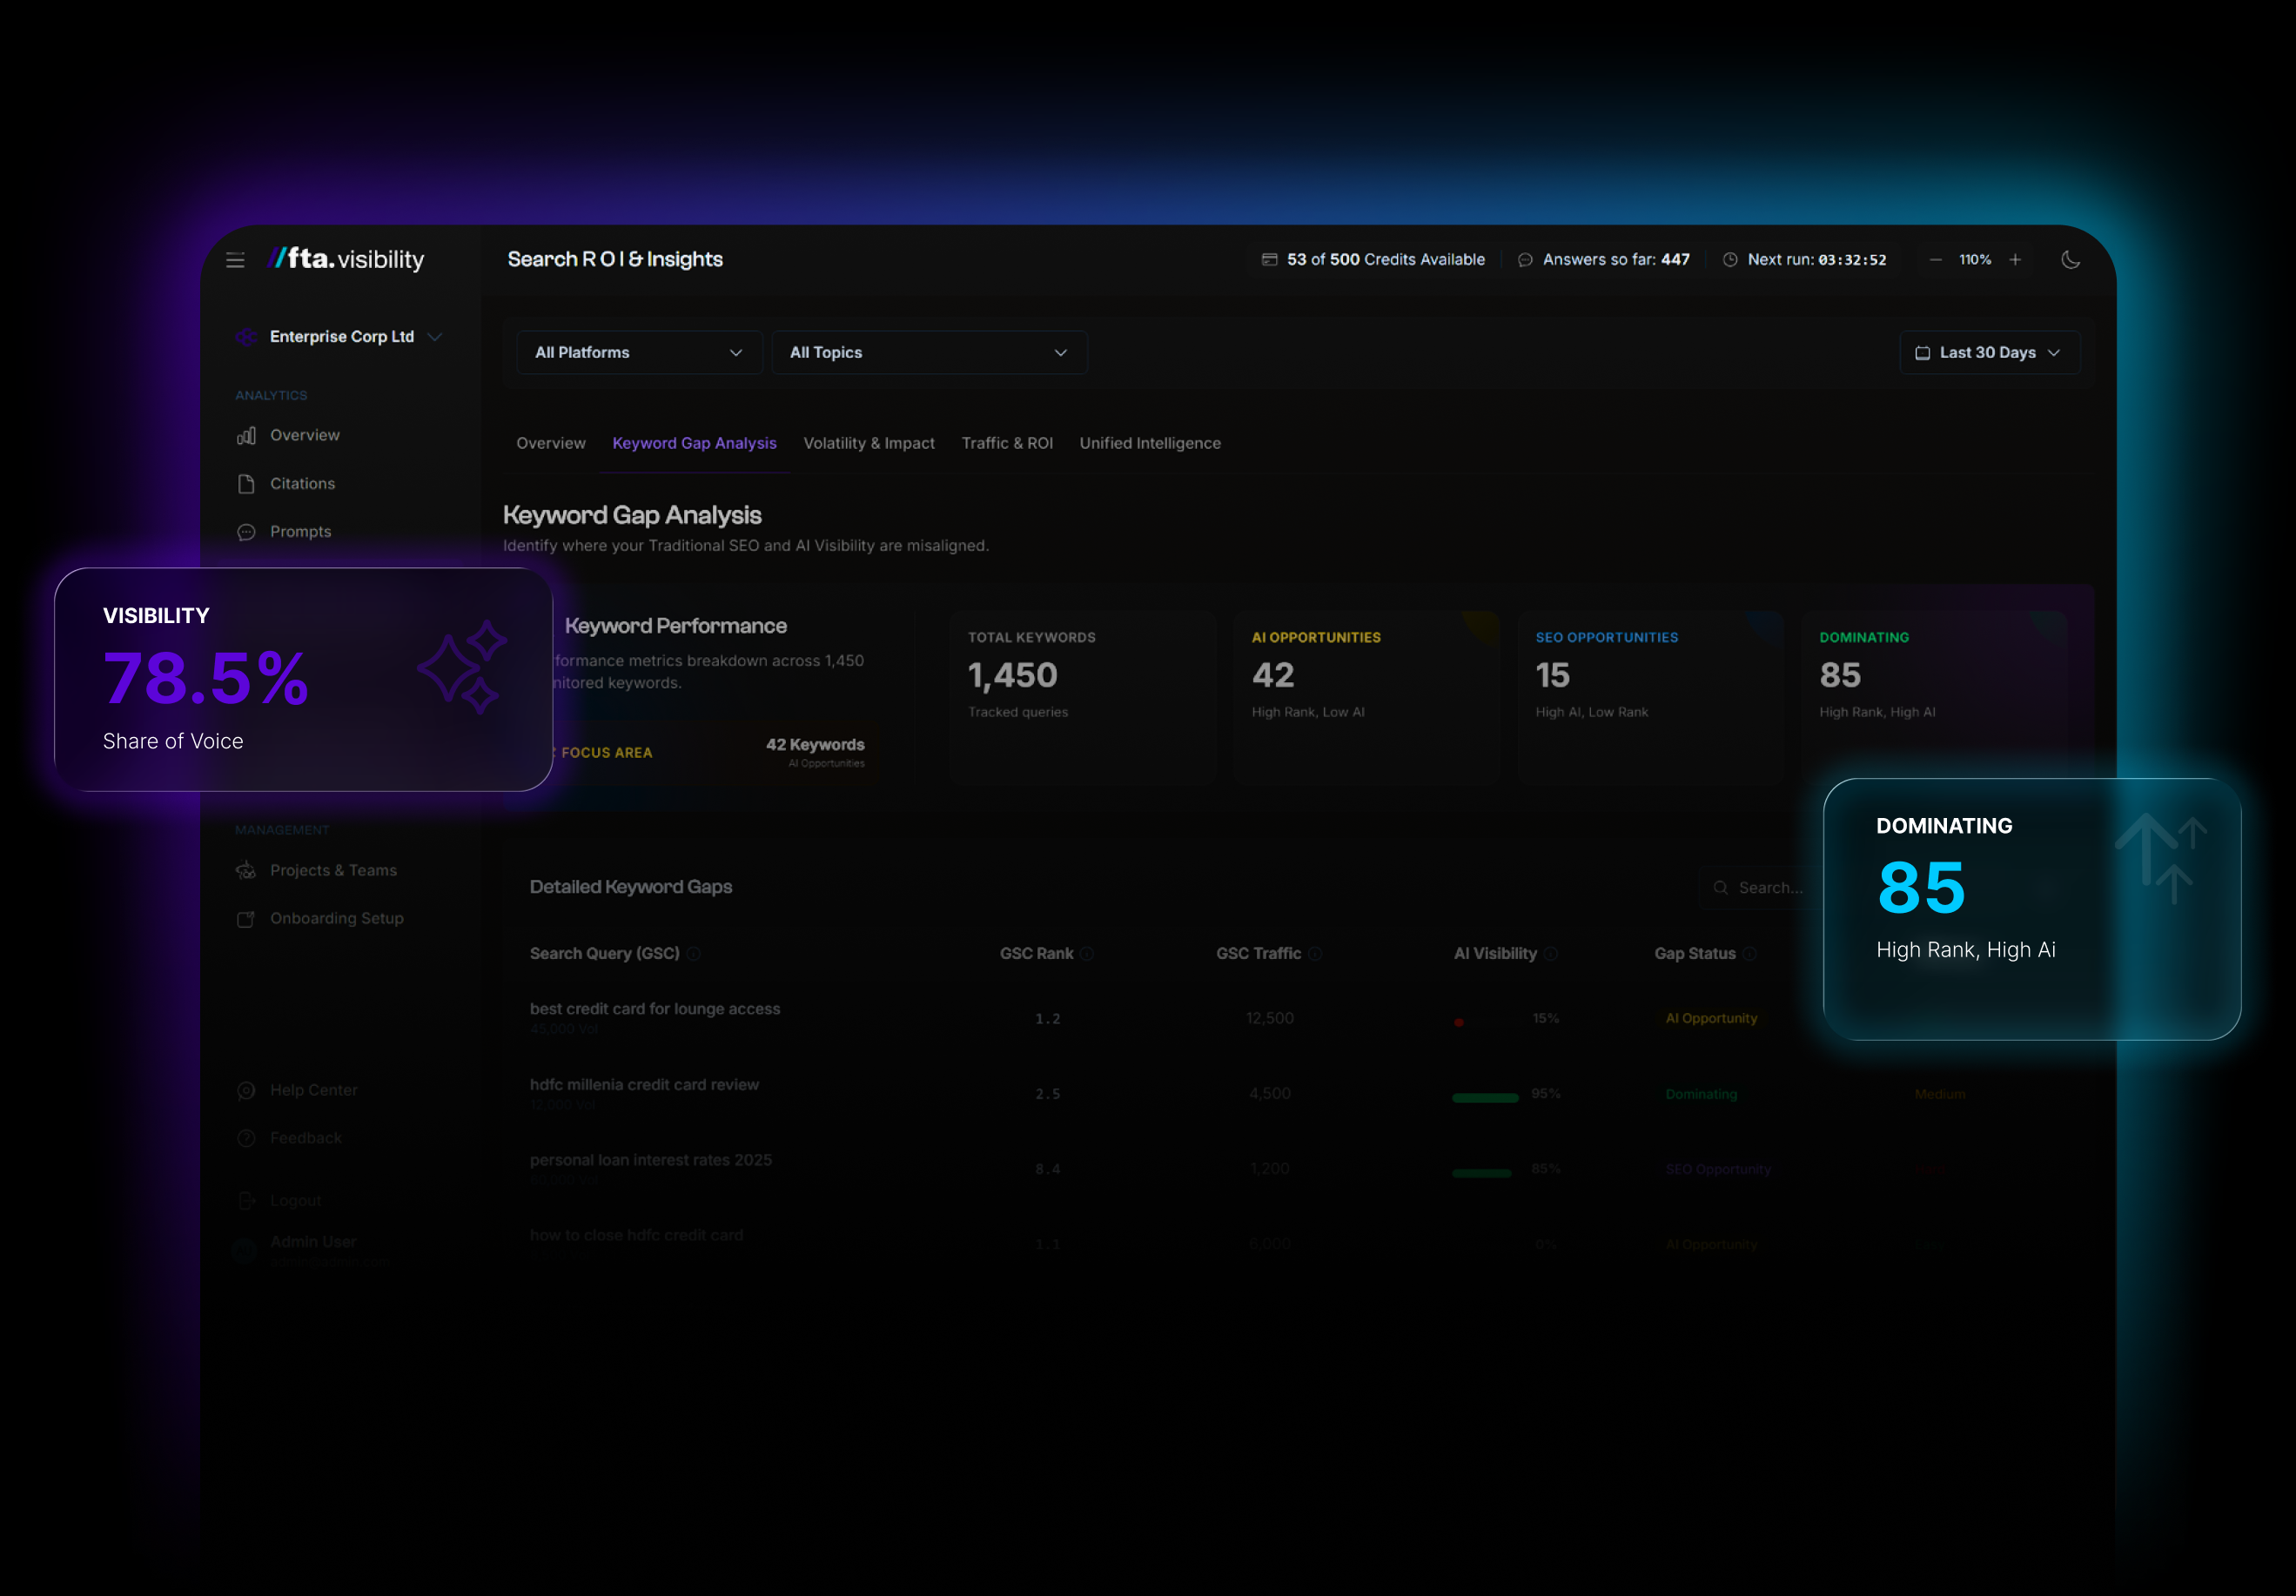This screenshot has height=1596, width=2296.
Task: Click the GSC Rank info icon
Action: point(1087,954)
